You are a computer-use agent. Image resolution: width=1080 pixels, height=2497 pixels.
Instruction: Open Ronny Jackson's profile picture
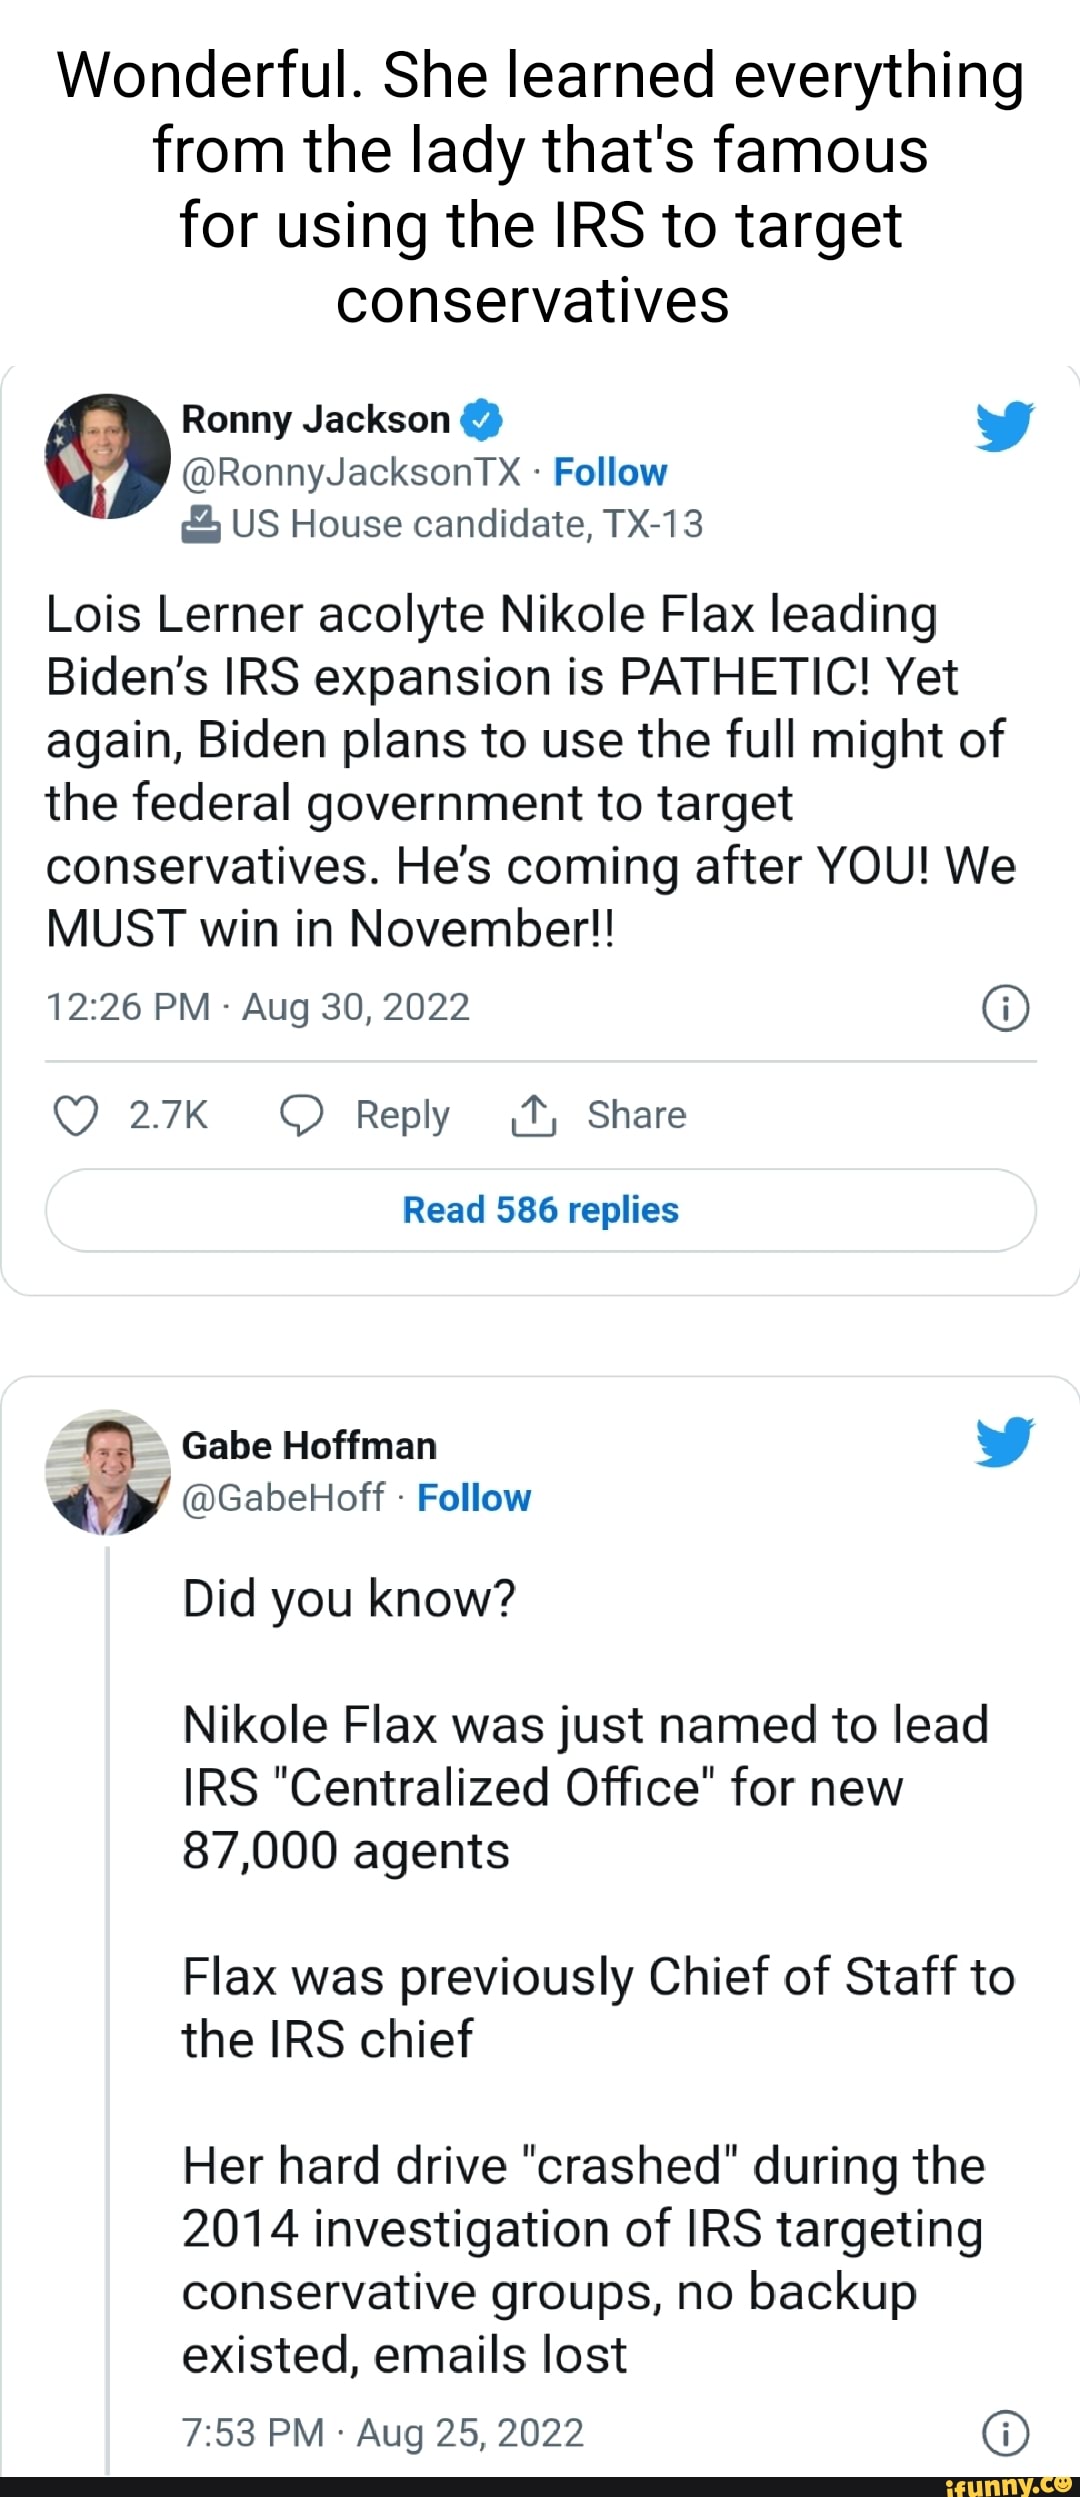pos(108,456)
